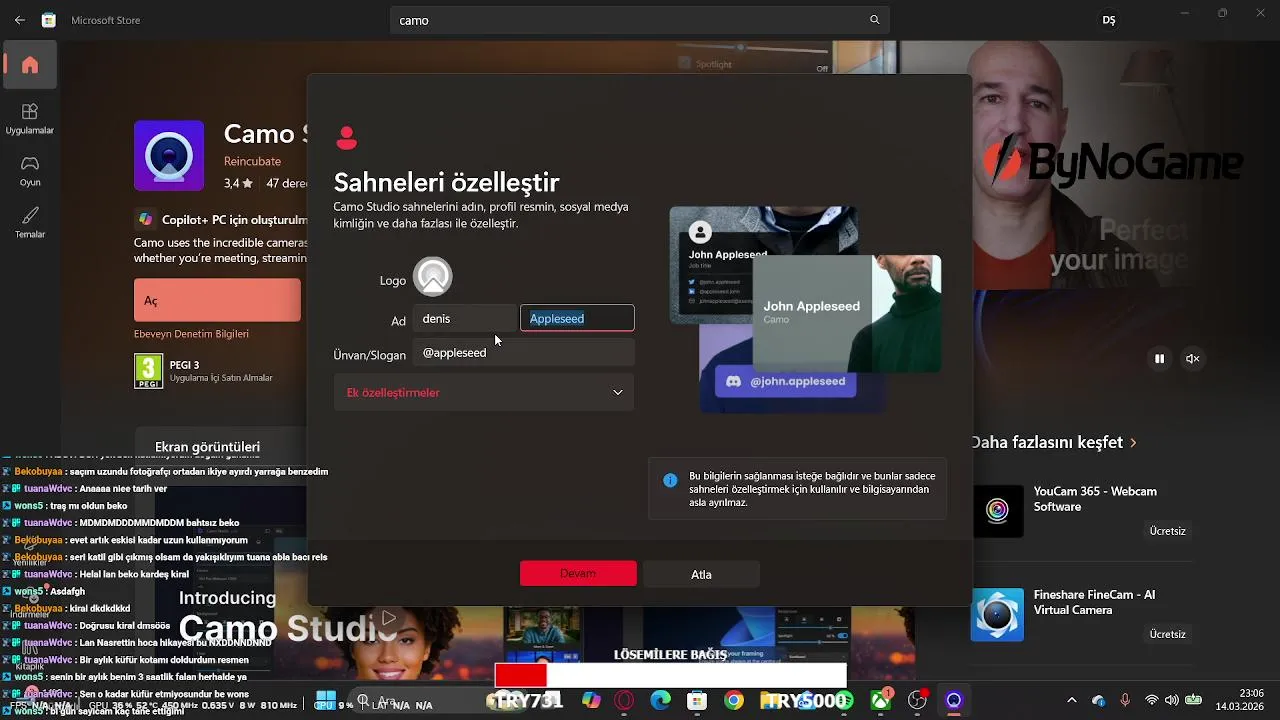
Task: Click Ücretsiz button for YouCam 365
Action: click(x=1167, y=531)
